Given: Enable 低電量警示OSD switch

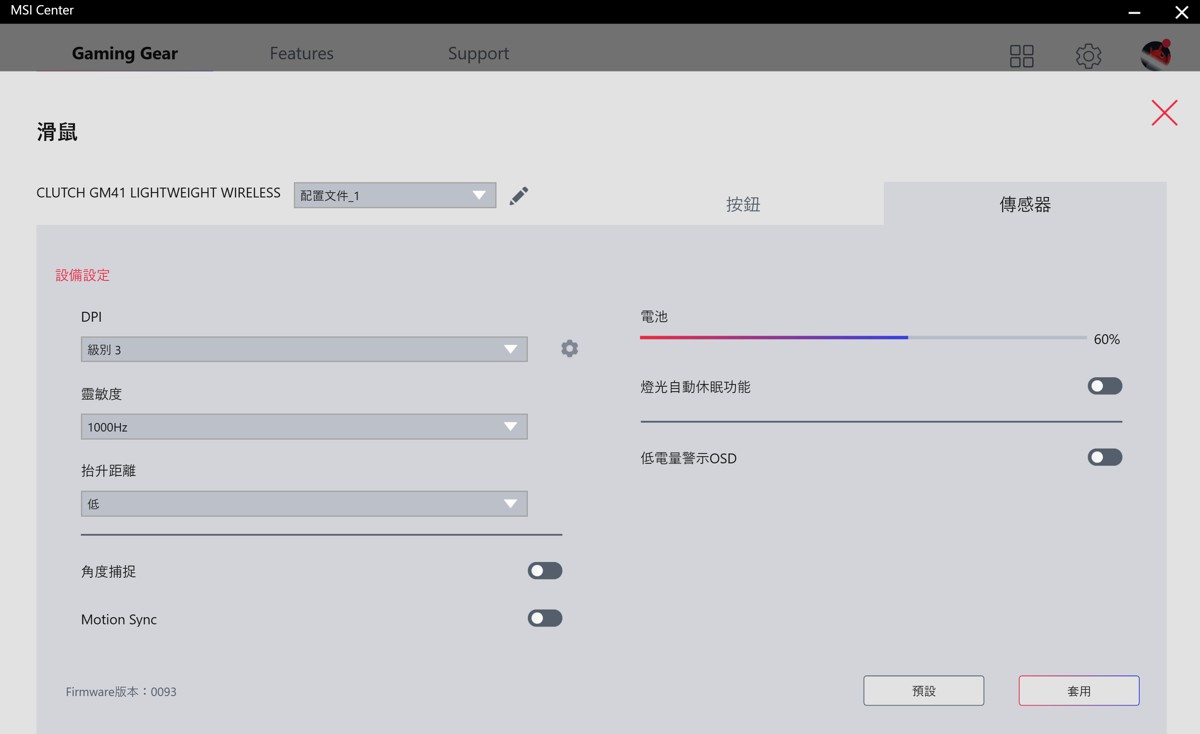Looking at the screenshot, I should [x=1105, y=457].
